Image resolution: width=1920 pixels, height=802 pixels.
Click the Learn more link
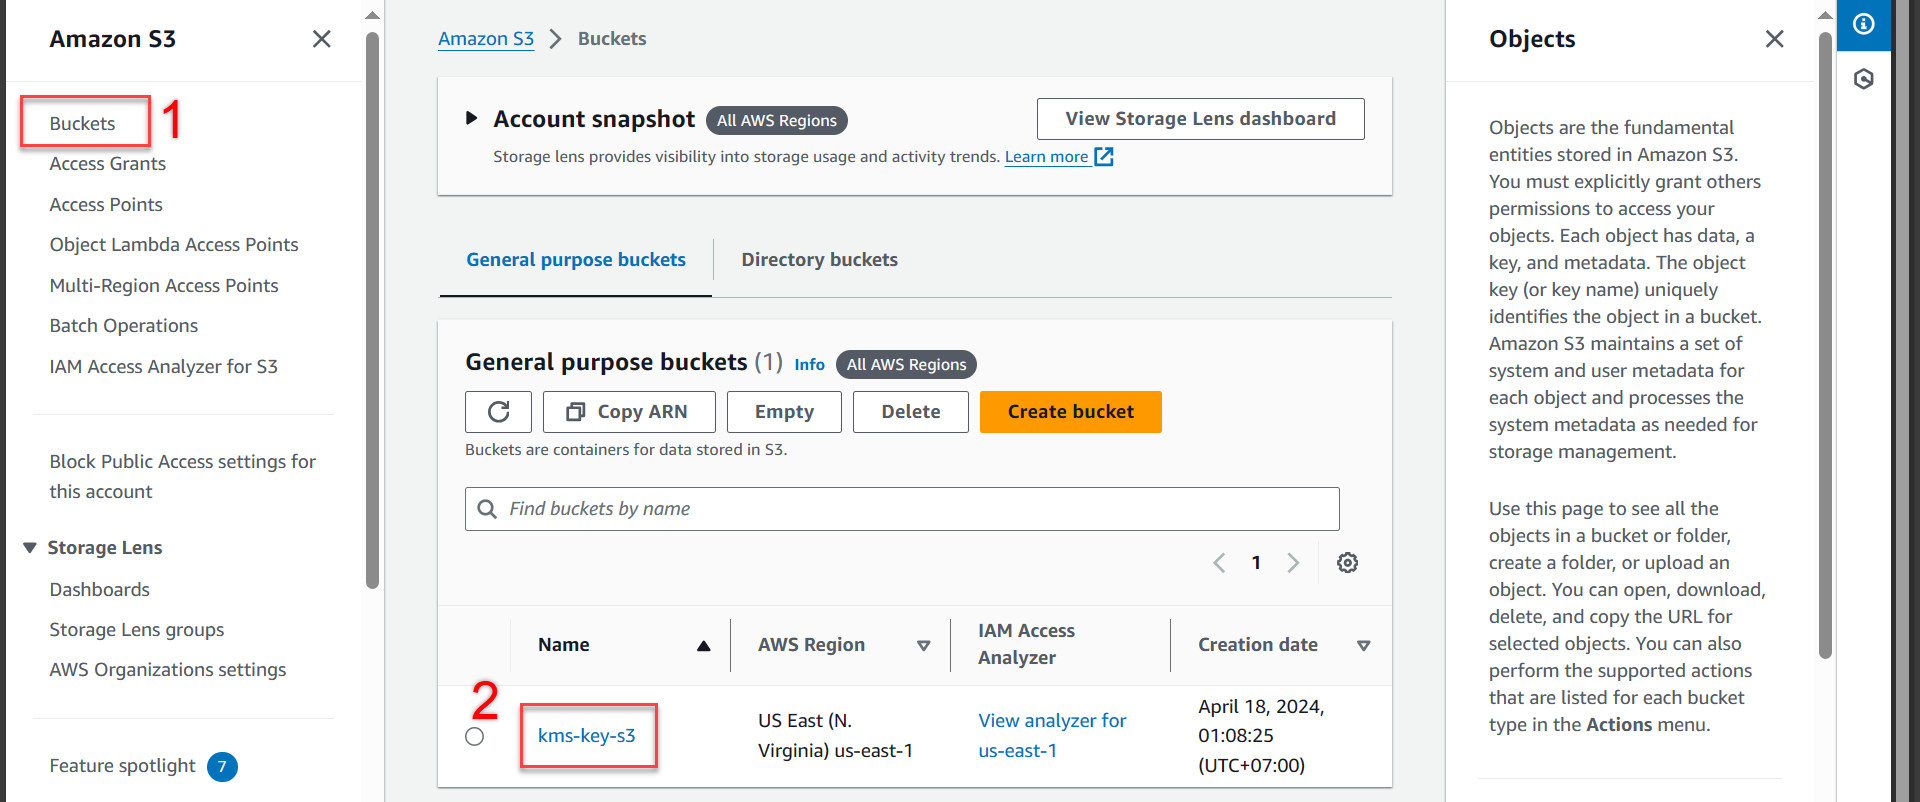tap(1046, 157)
